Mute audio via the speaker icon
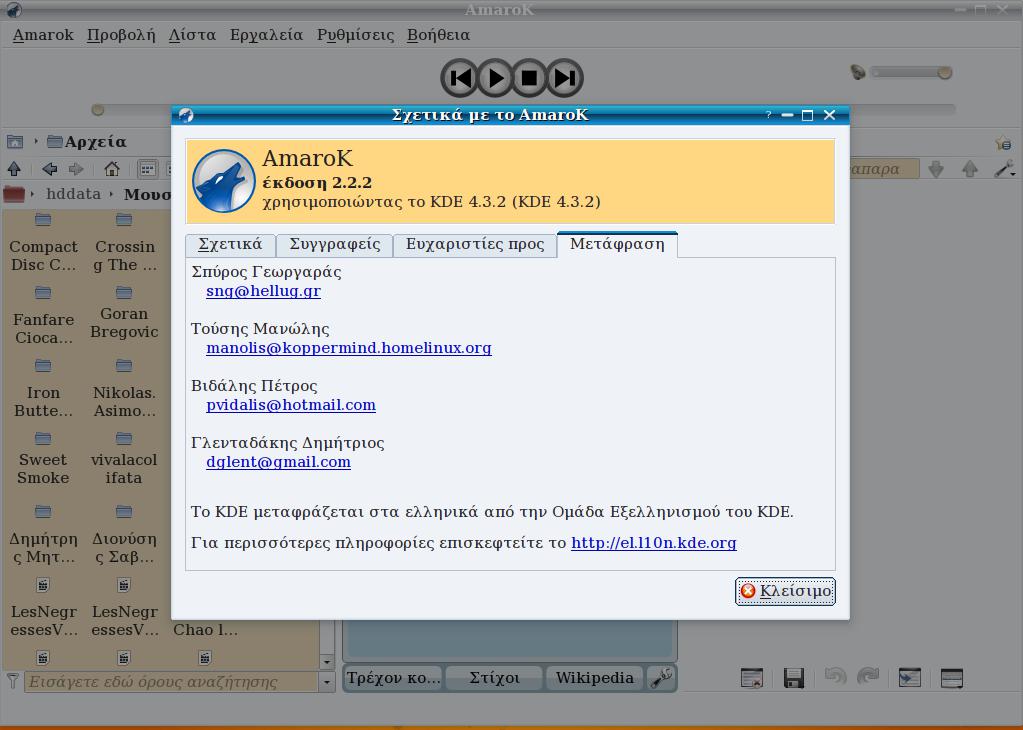 tap(858, 72)
